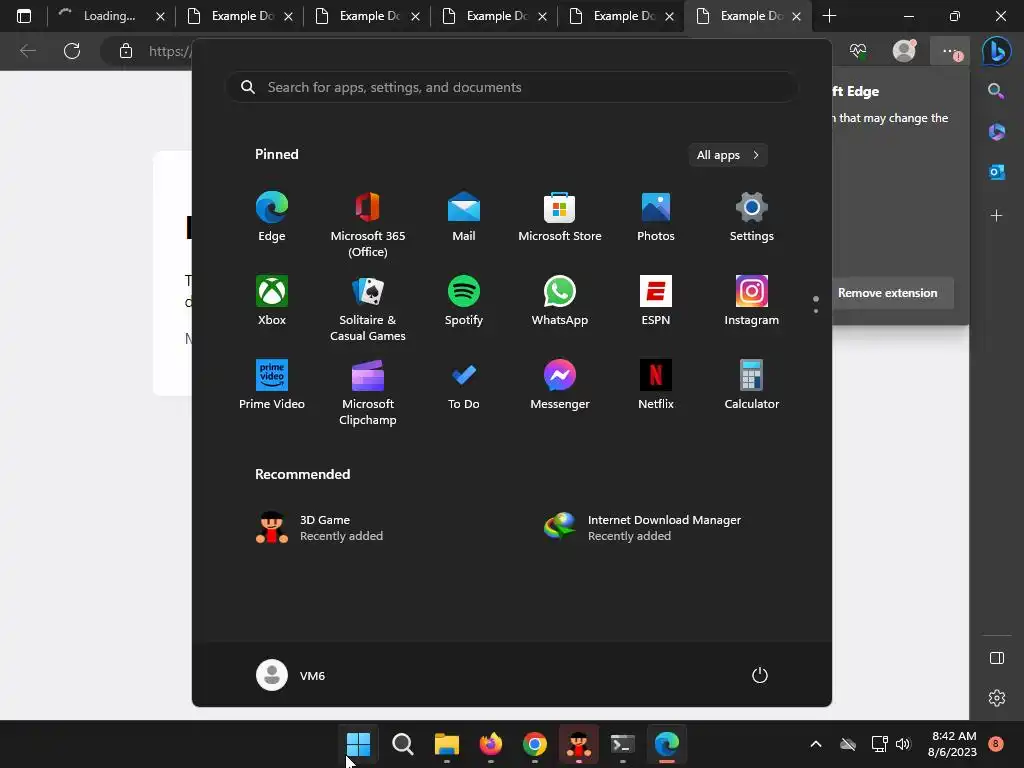Viewport: 1024px width, 768px height.
Task: Click Remove extension button
Action: (x=888, y=293)
